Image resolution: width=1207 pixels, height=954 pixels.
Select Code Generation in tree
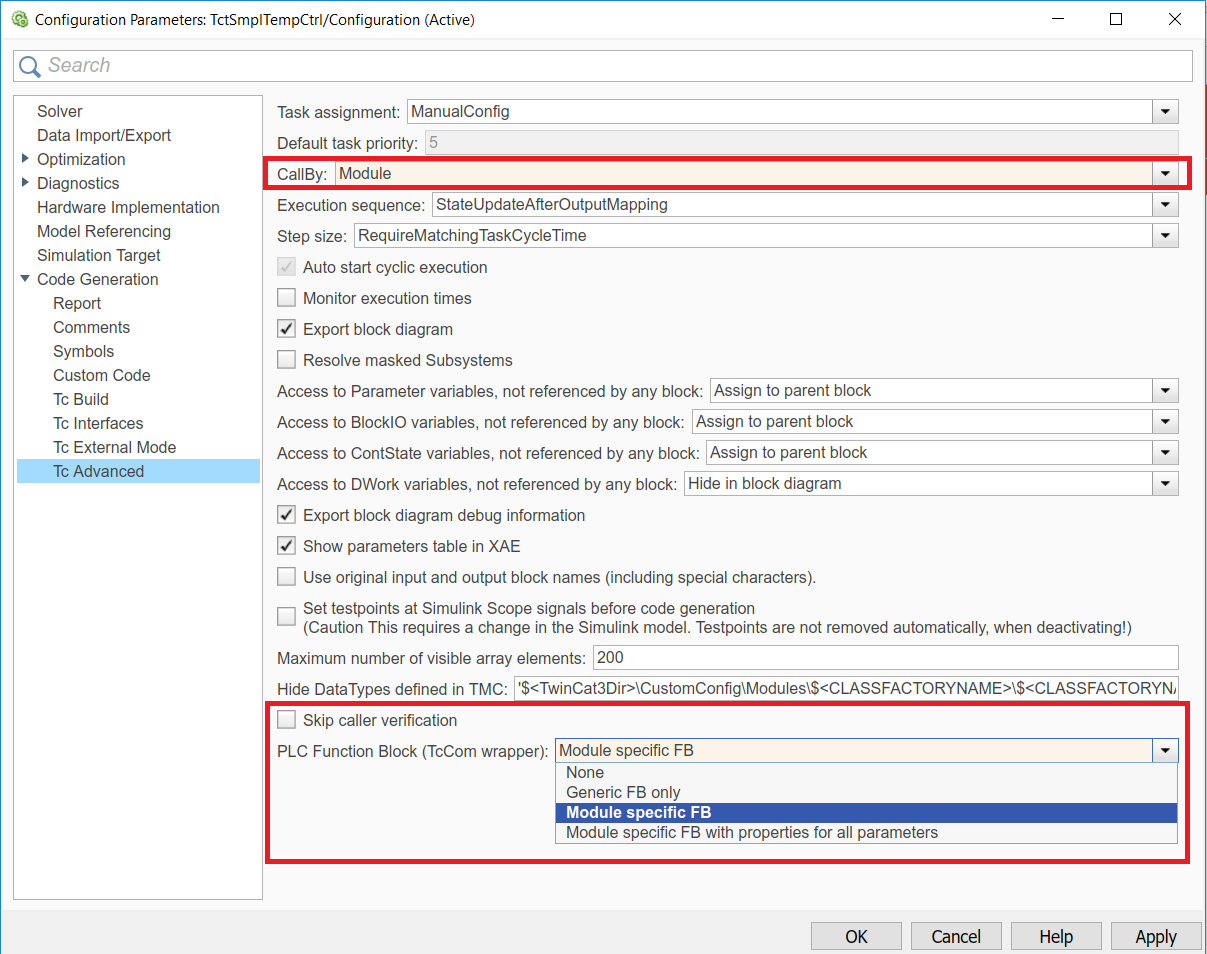pyautogui.click(x=98, y=279)
